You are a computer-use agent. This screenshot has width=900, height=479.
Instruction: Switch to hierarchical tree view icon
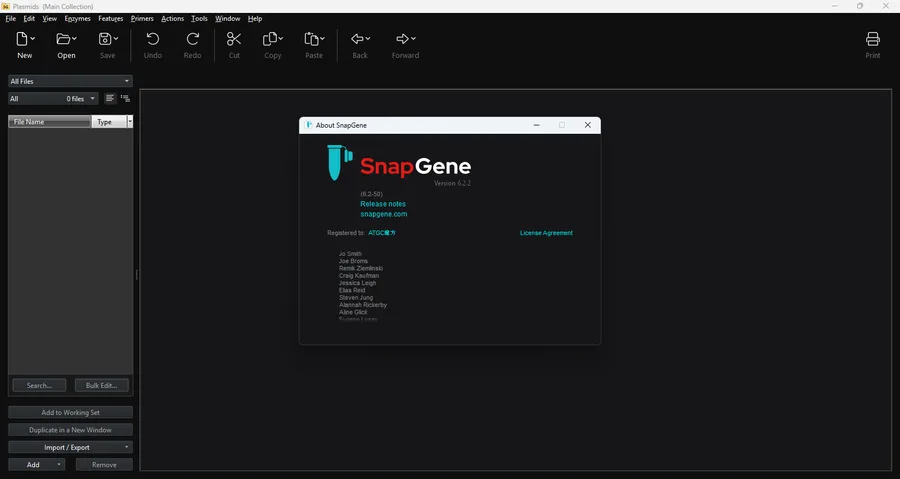click(125, 99)
